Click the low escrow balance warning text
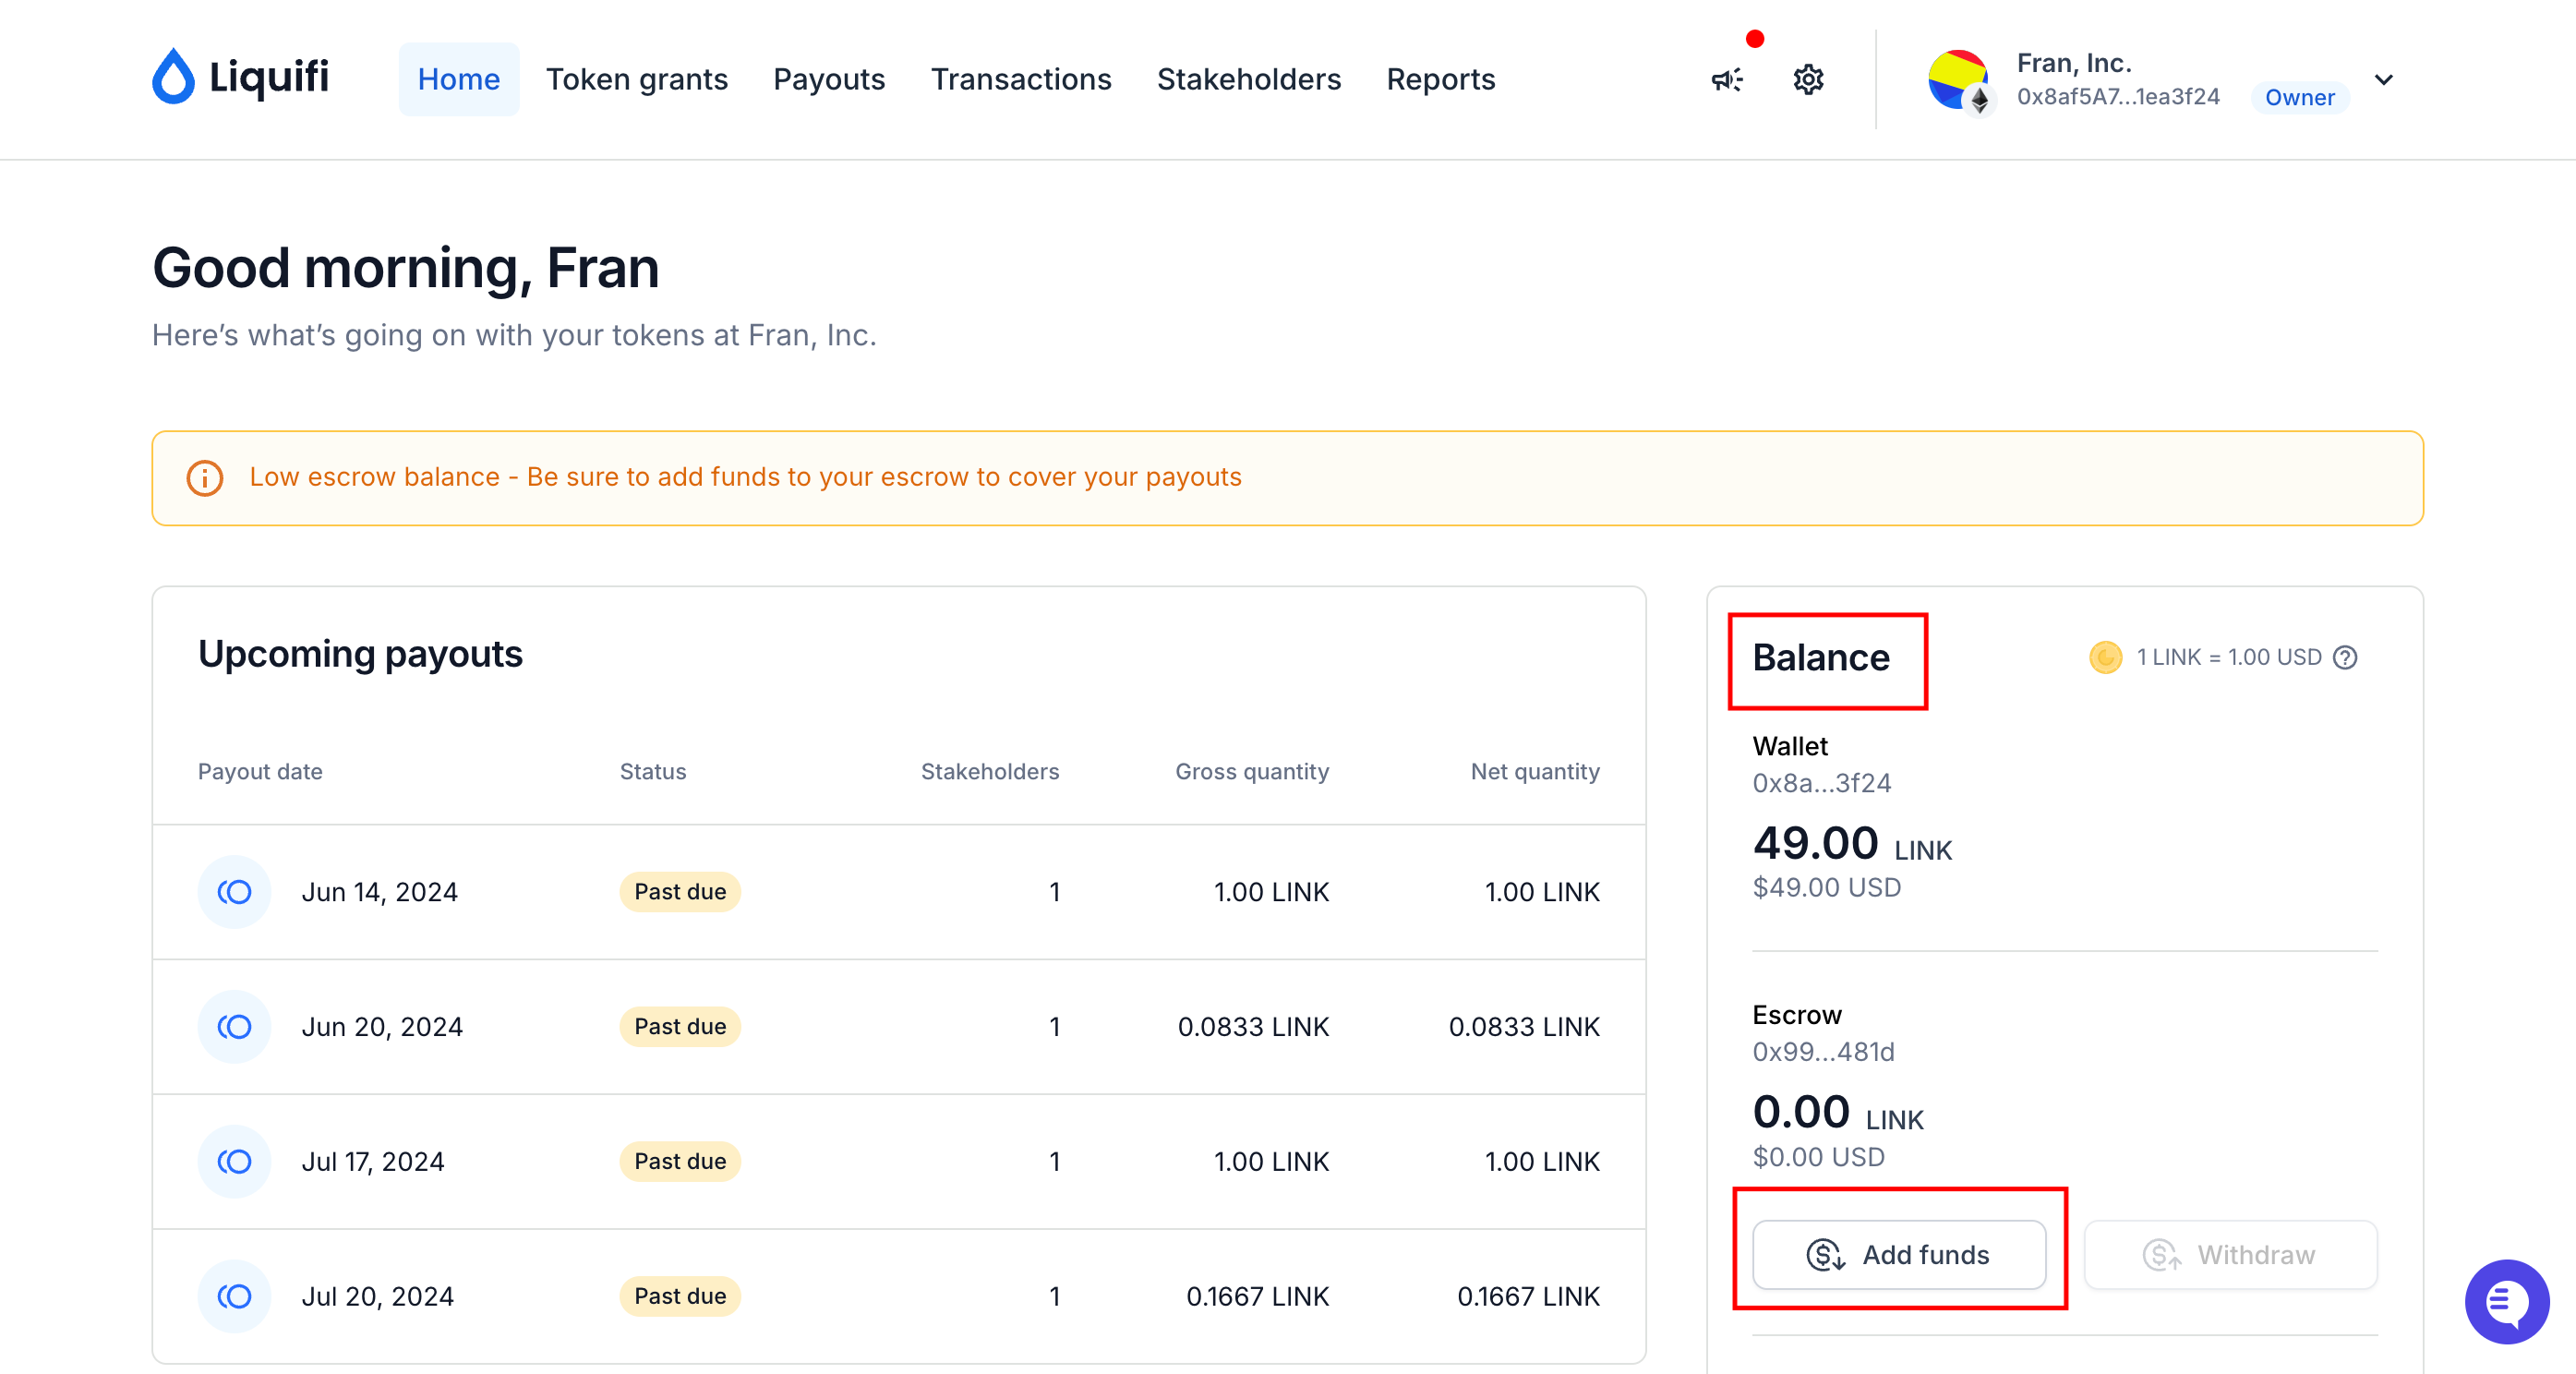The image size is (2576, 1374). point(745,477)
